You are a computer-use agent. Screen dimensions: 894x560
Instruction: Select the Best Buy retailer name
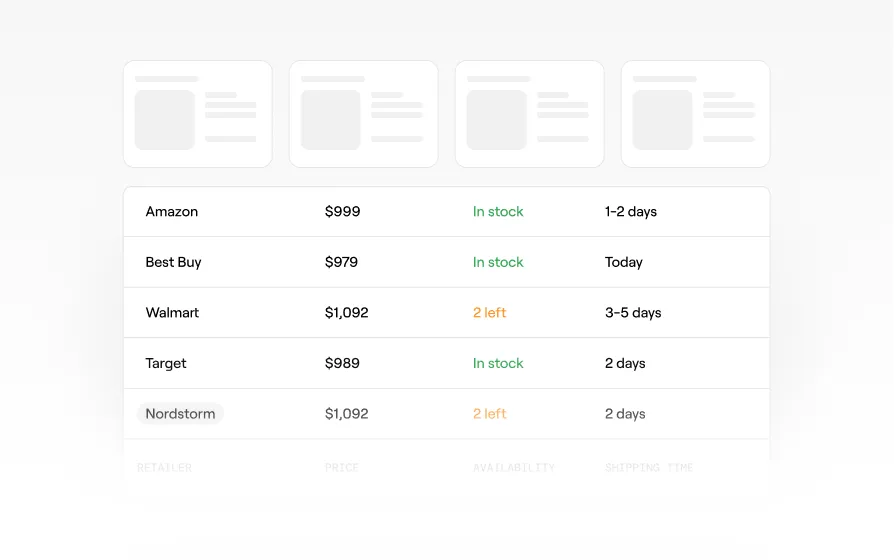[173, 262]
